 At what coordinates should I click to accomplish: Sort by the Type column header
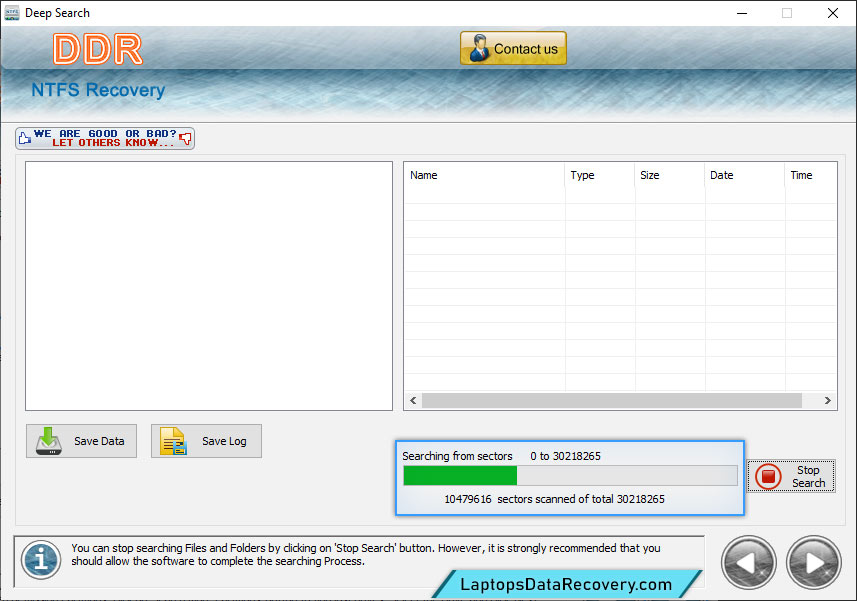coord(600,175)
